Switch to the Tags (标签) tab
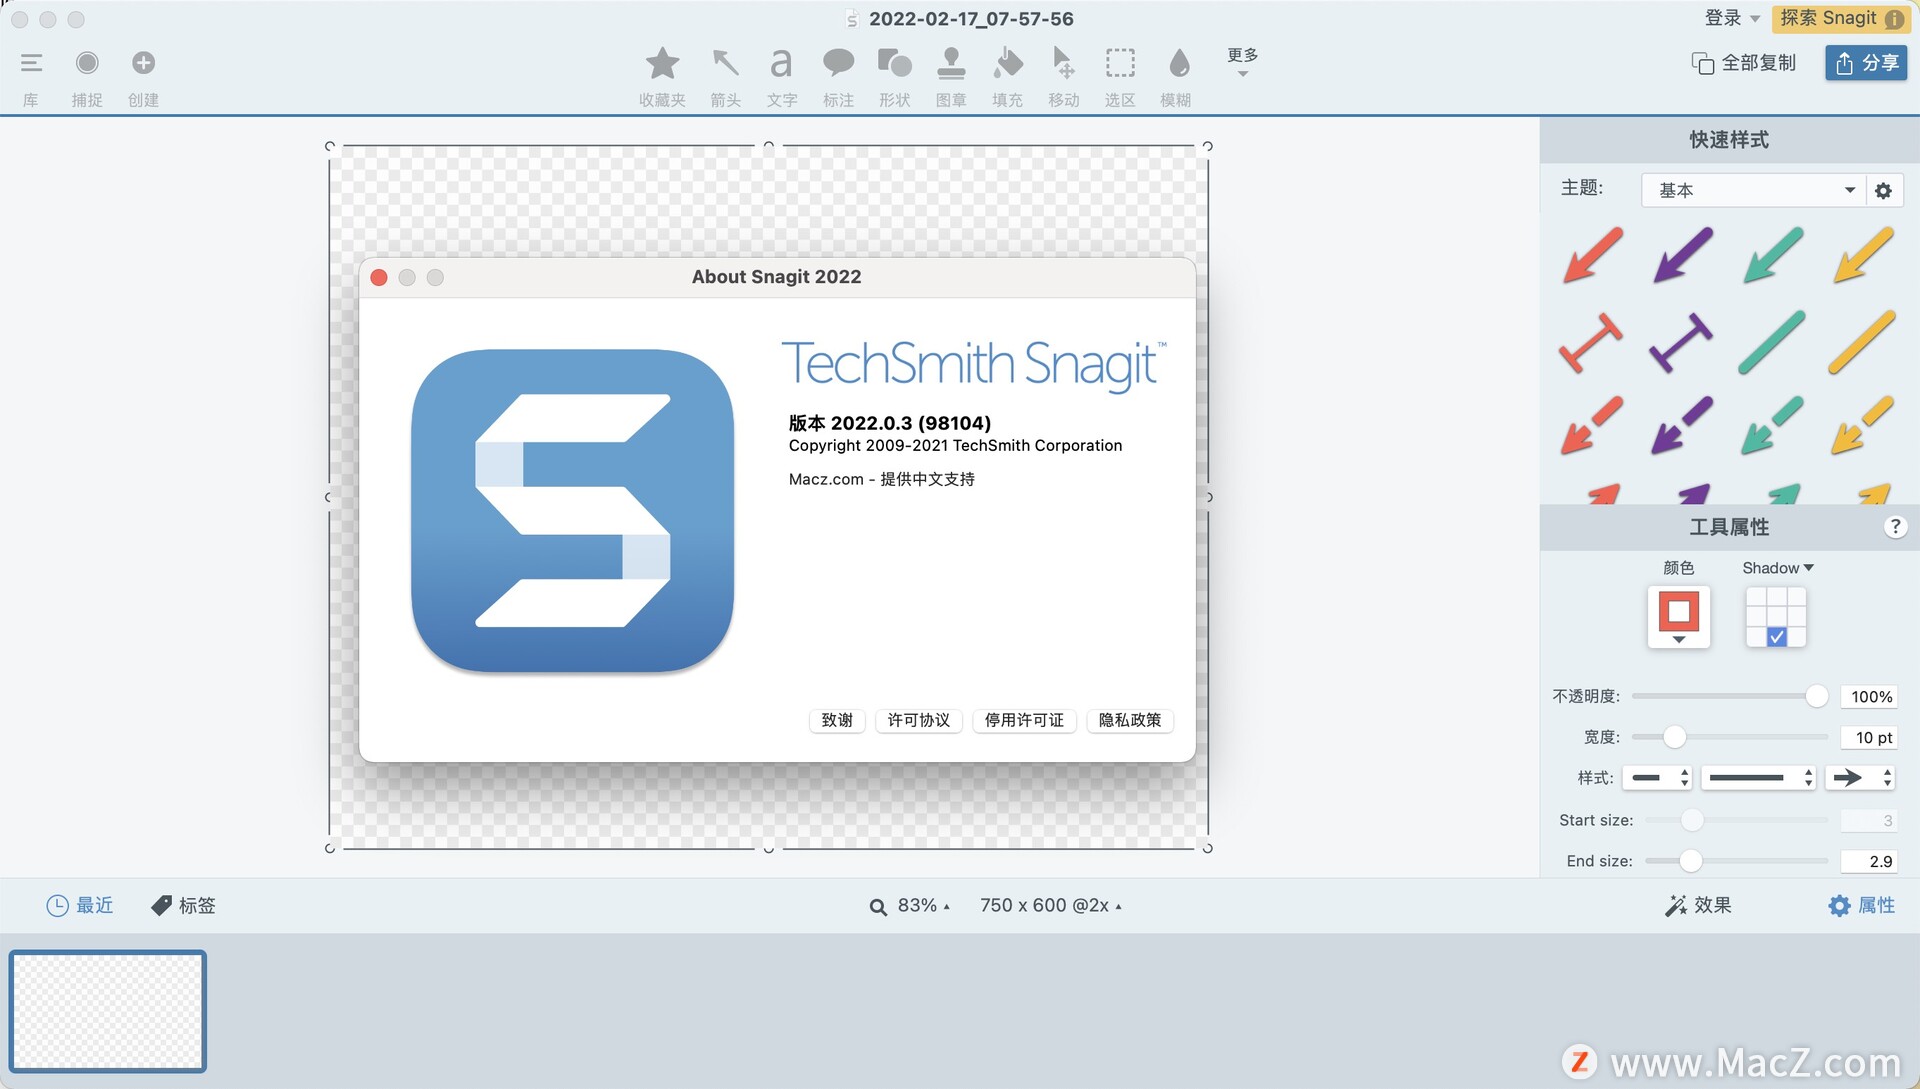This screenshot has width=1920, height=1089. (x=183, y=905)
